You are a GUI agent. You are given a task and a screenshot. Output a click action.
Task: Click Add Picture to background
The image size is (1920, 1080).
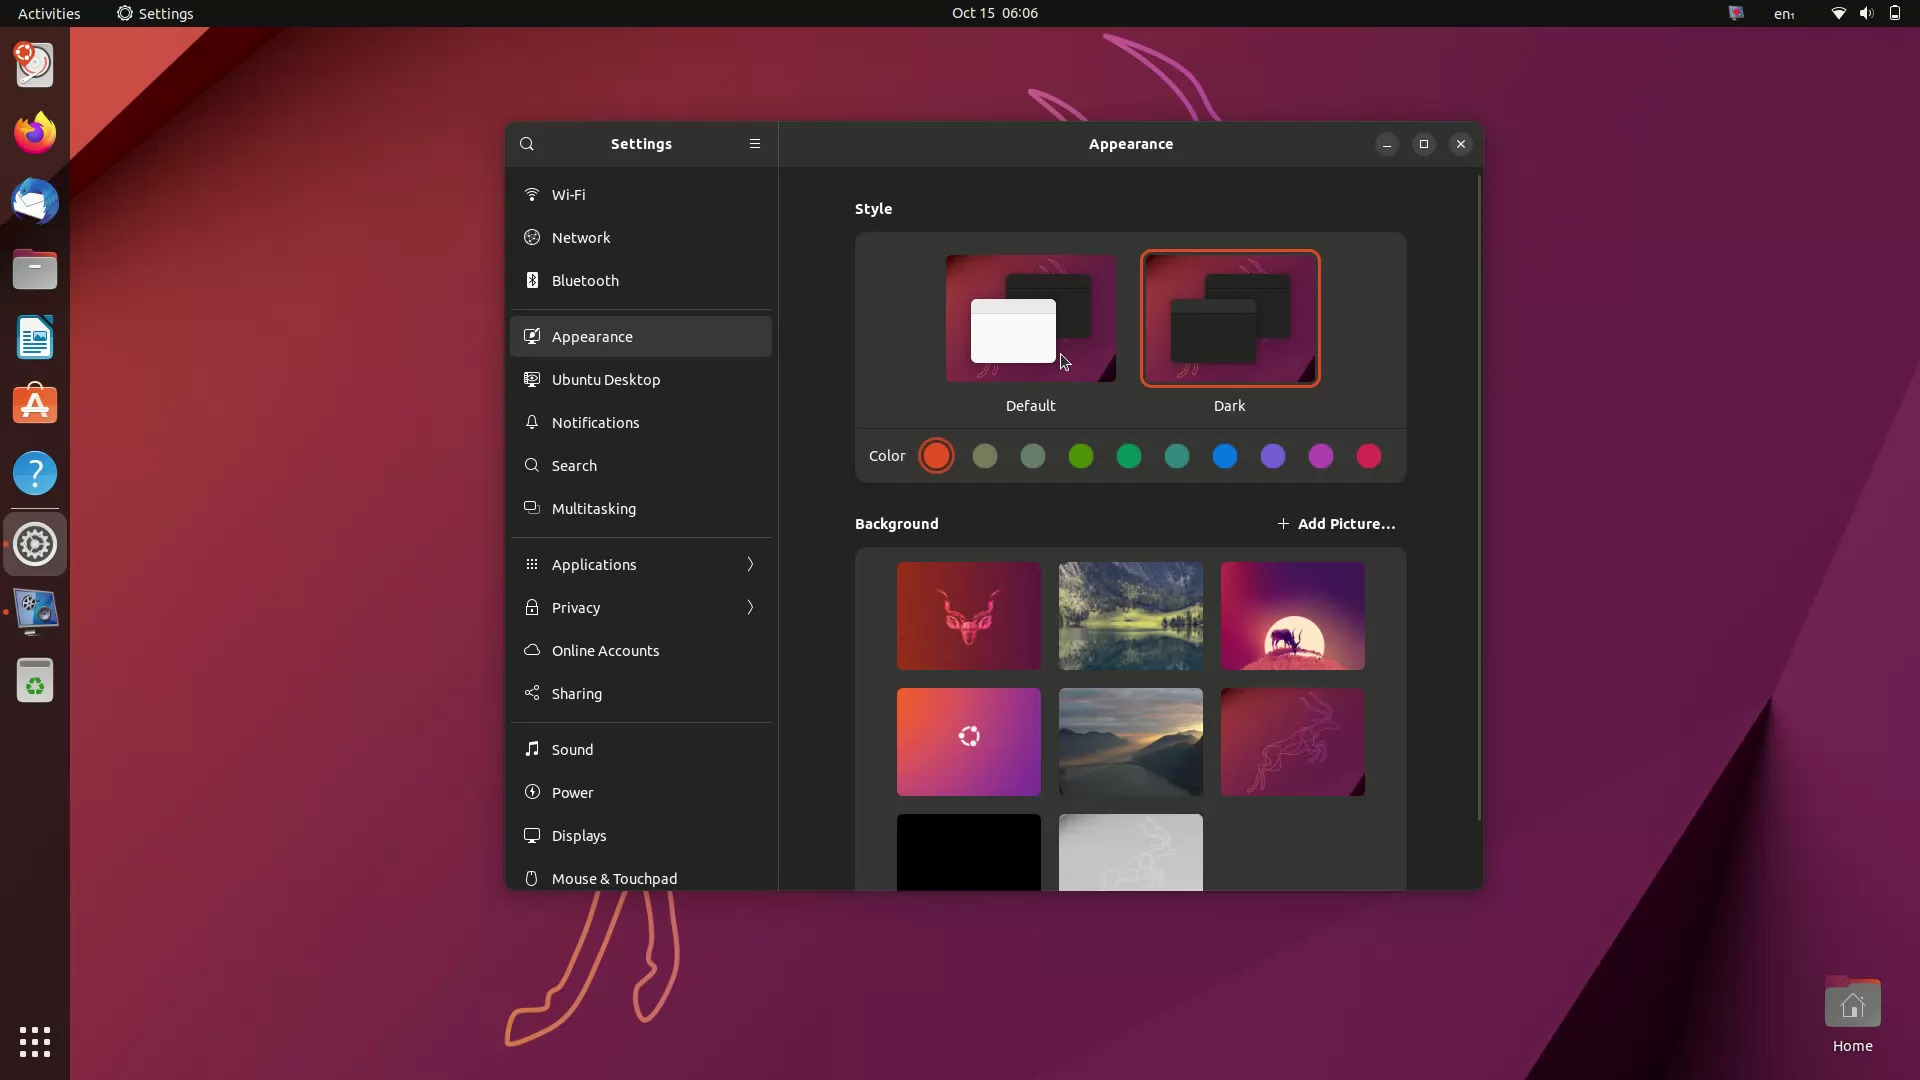[1335, 522]
